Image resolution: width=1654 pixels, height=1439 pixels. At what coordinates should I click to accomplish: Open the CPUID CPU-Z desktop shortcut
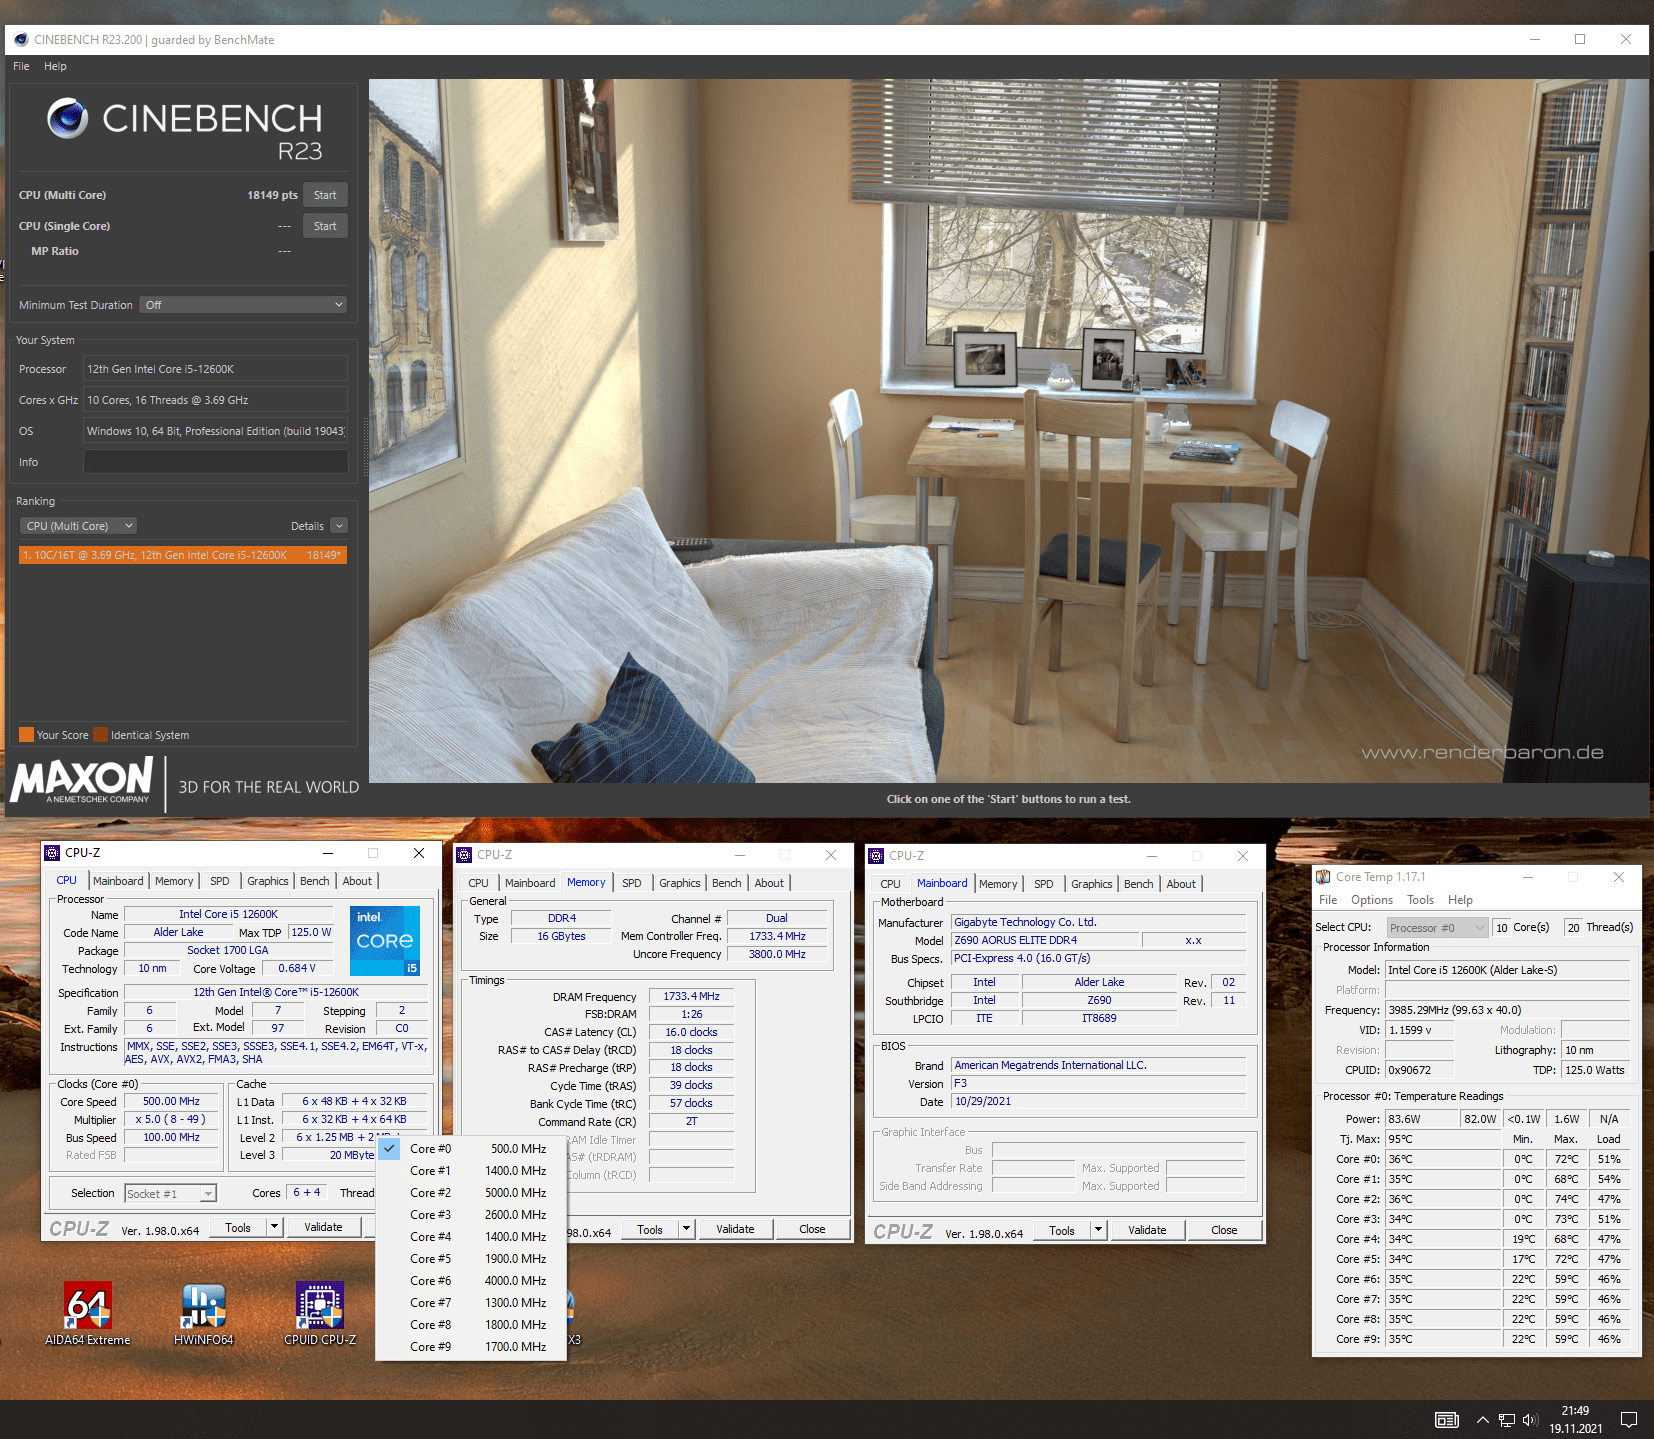coord(320,1312)
